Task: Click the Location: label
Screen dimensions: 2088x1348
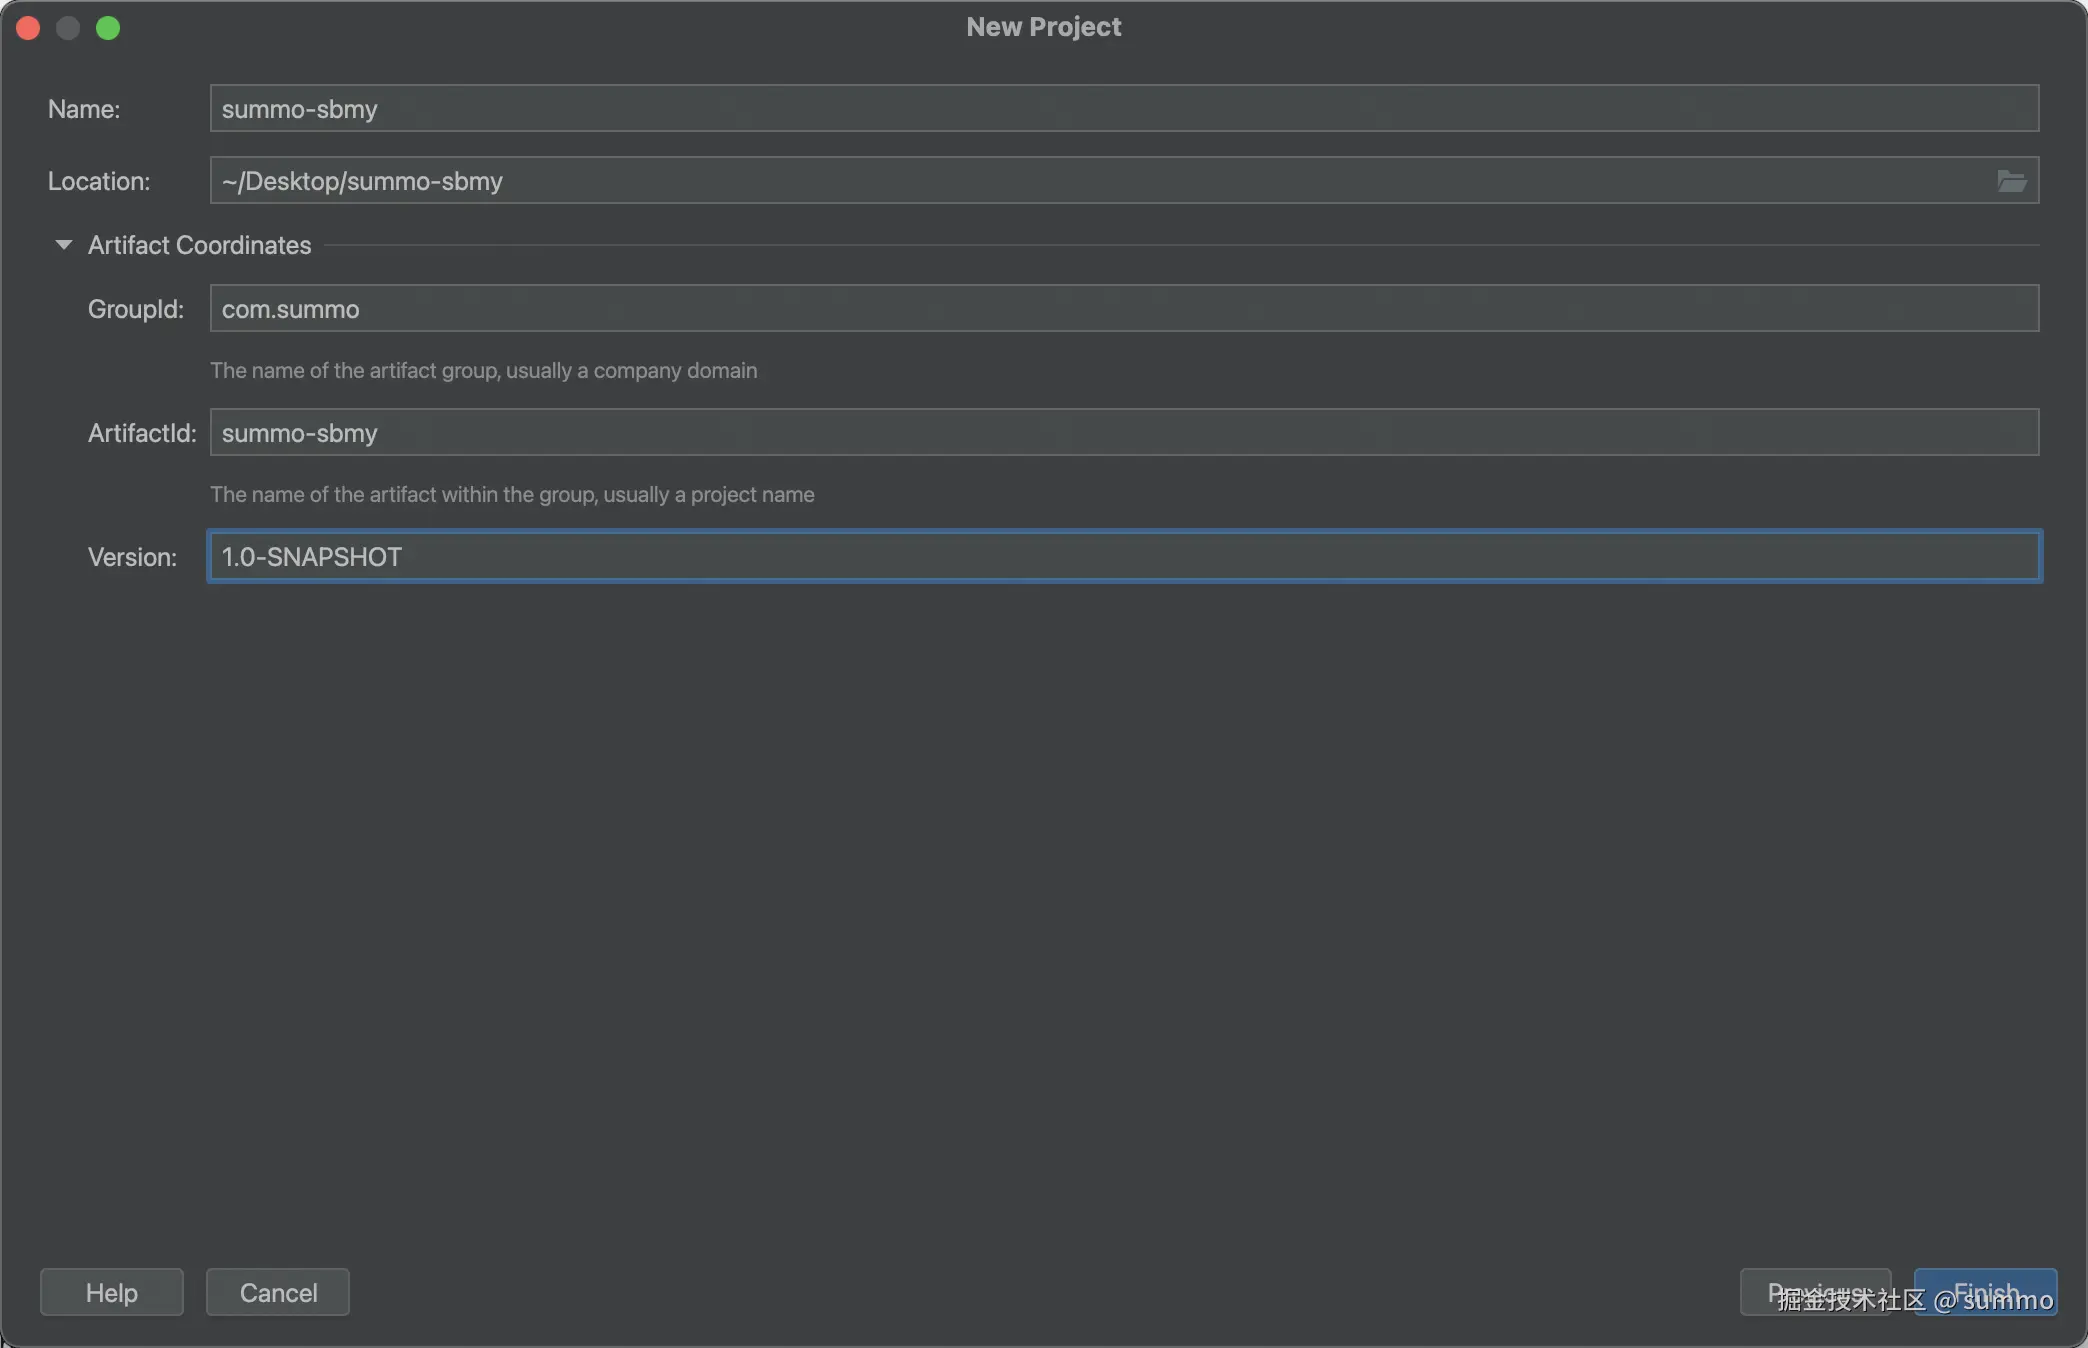Action: point(99,181)
